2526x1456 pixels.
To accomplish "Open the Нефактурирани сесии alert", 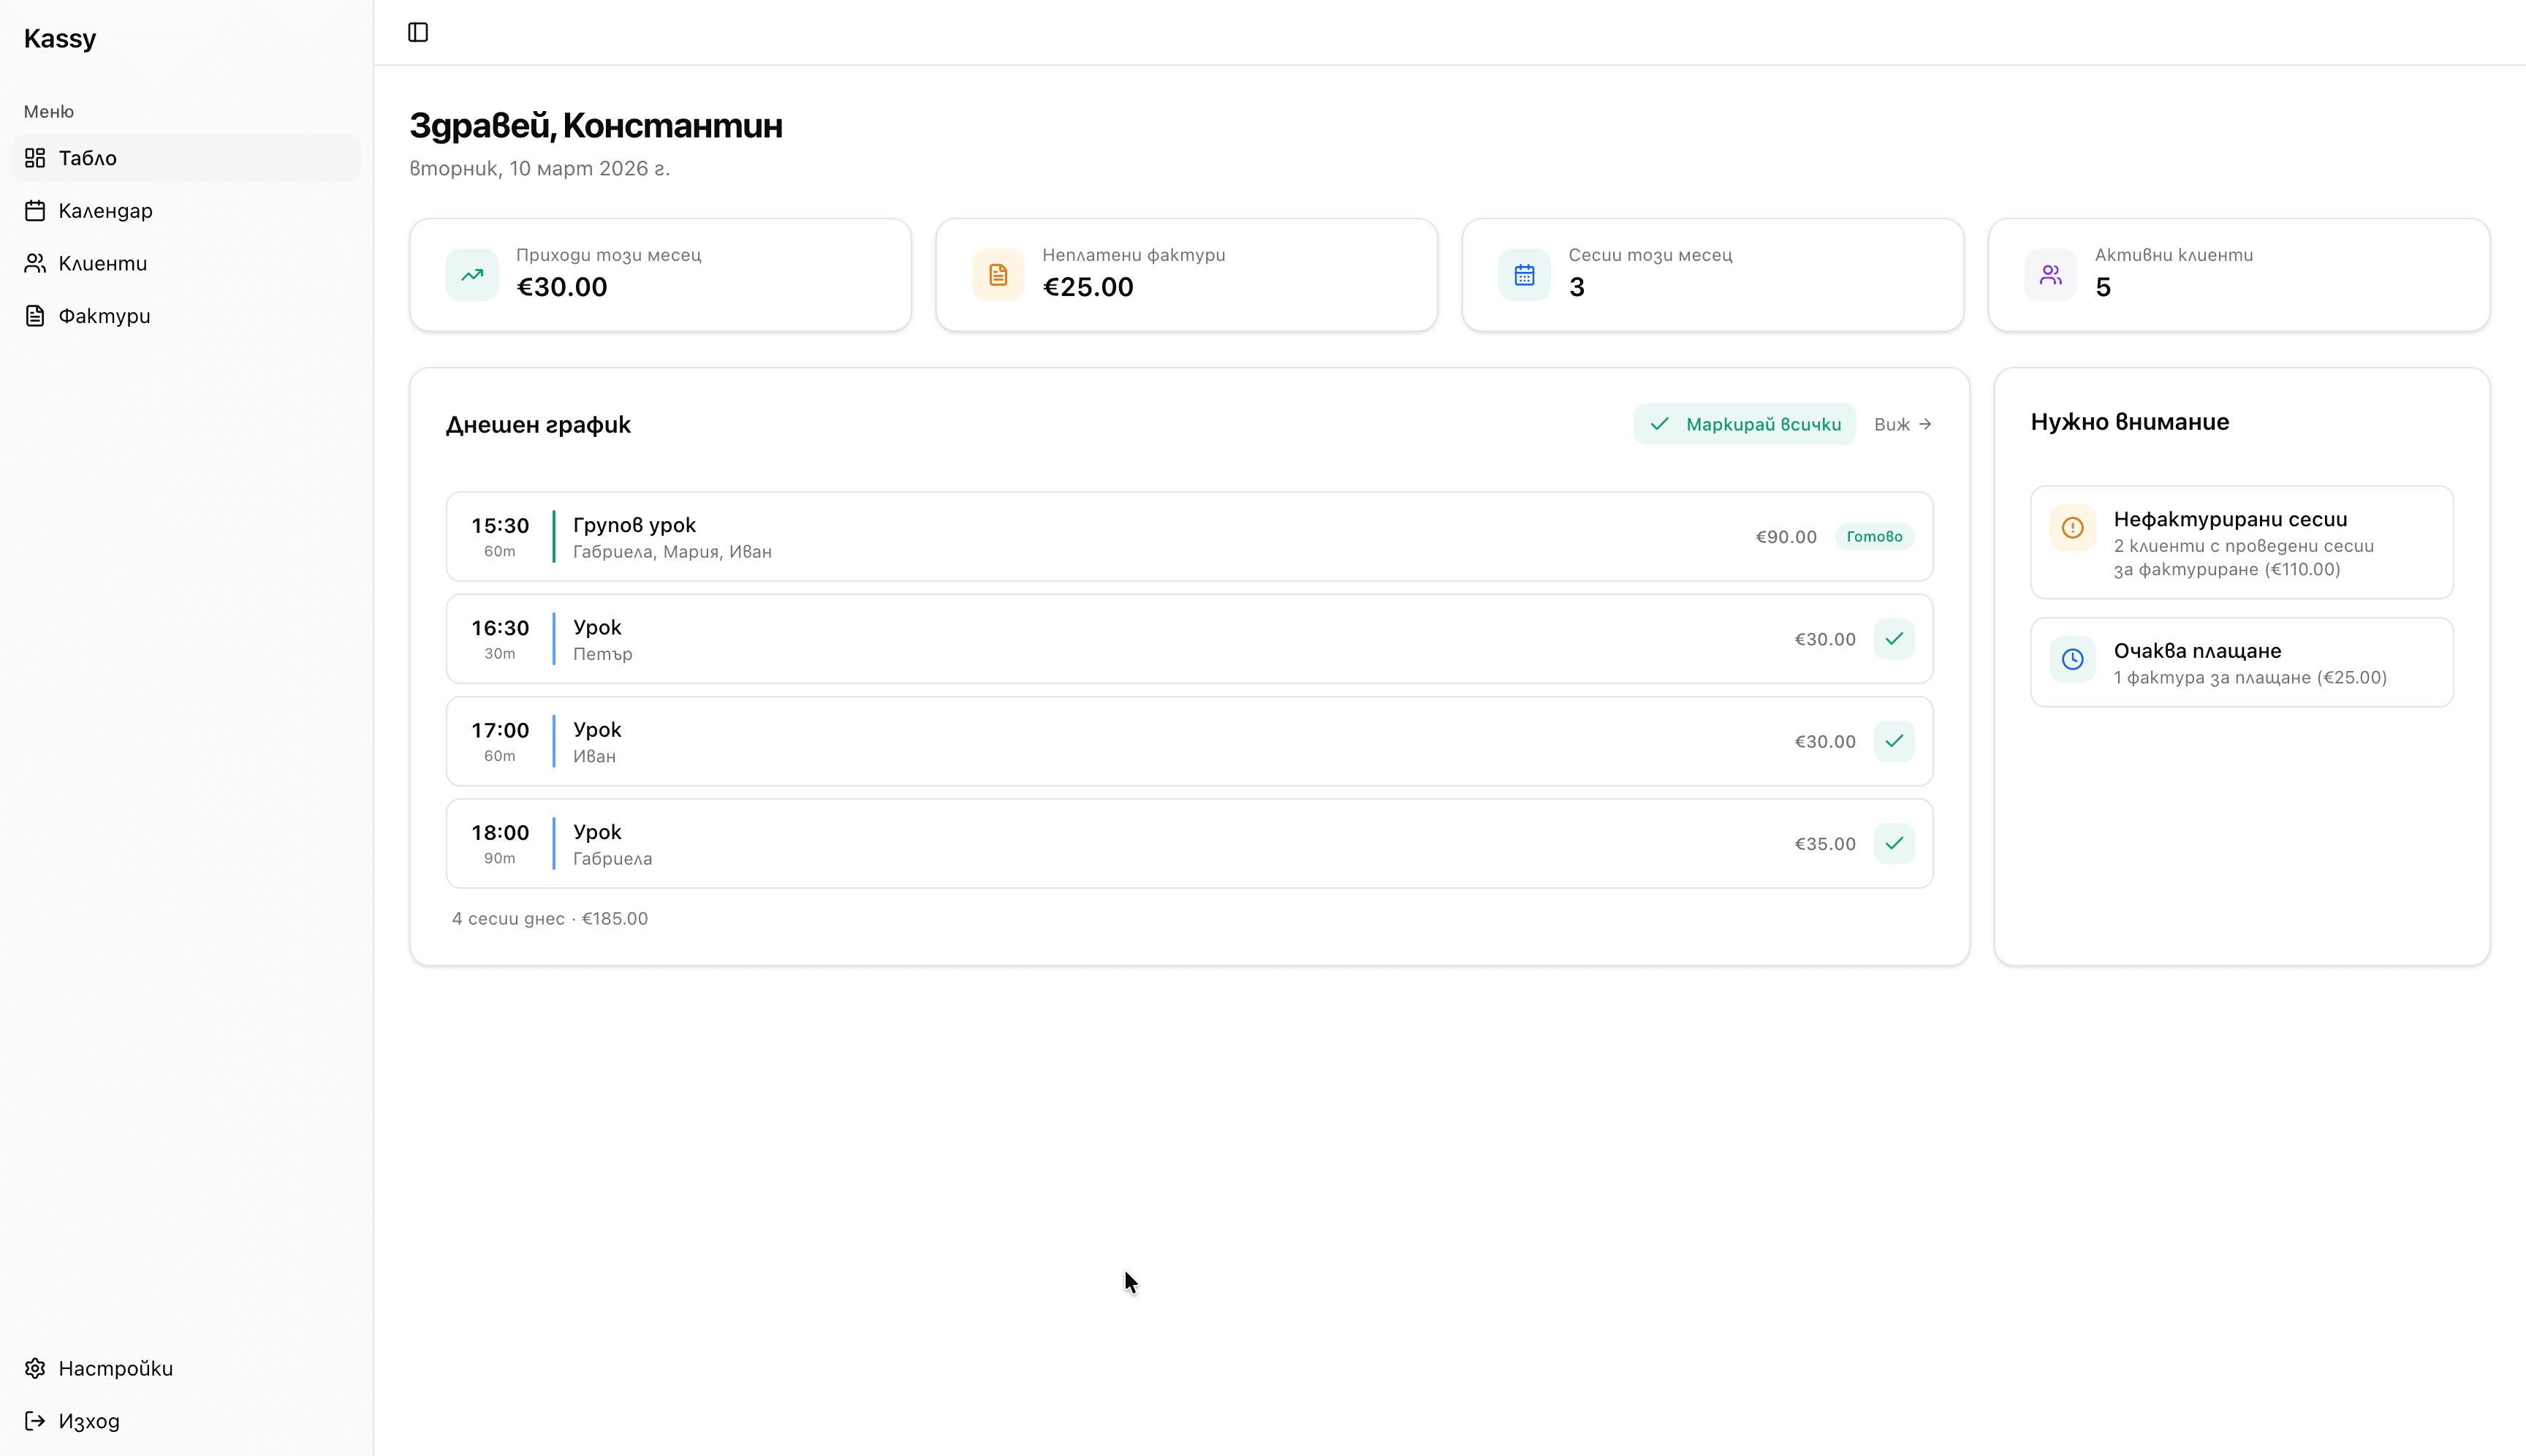I will click(2240, 542).
